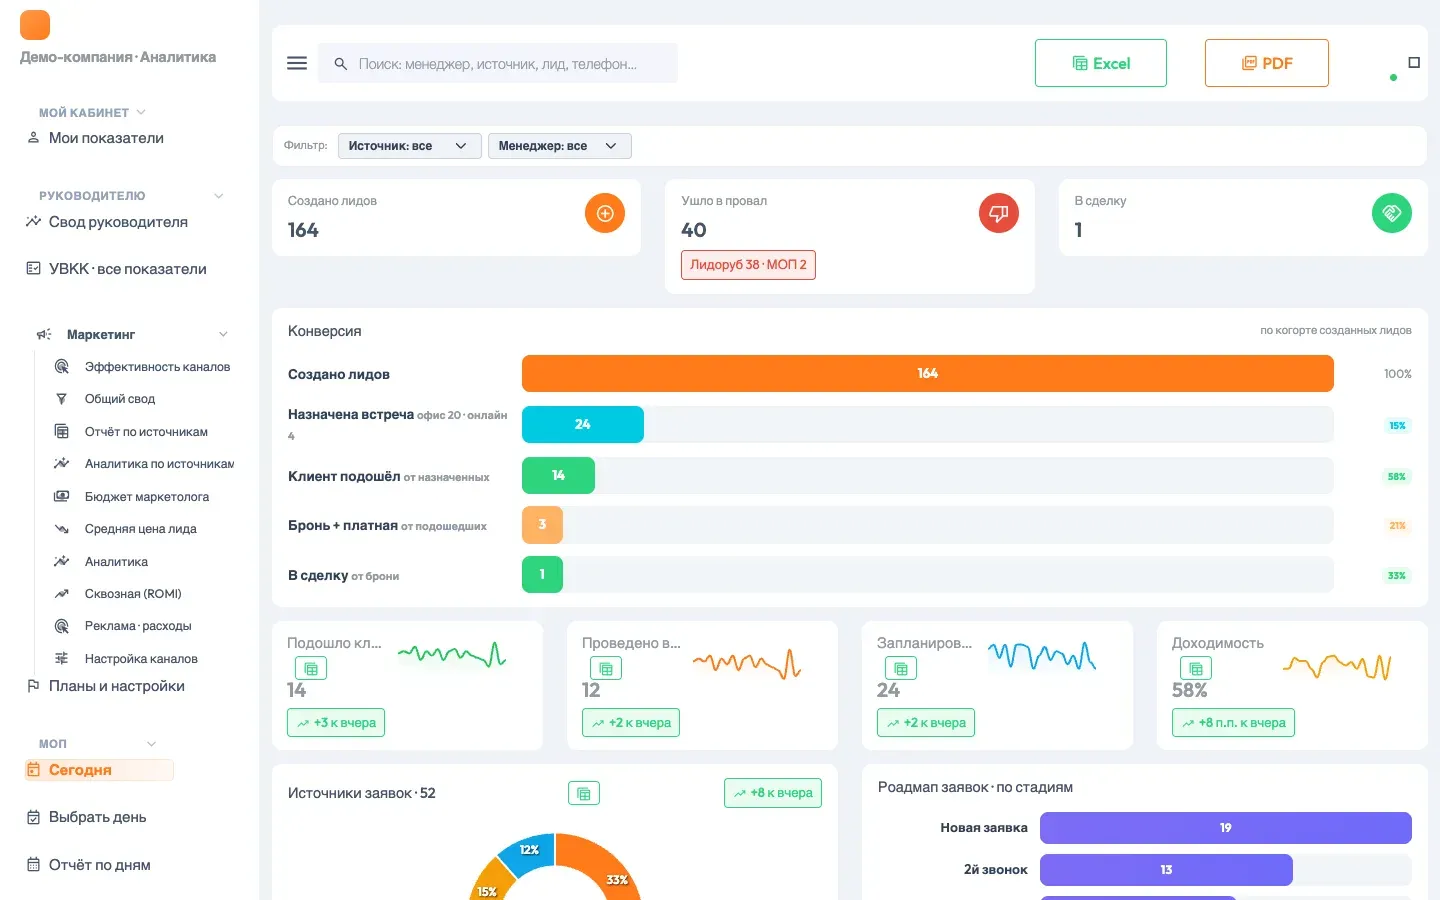Click the red thumbs-down icon on Ушло в провал
The width and height of the screenshot is (1440, 900).
click(x=998, y=213)
